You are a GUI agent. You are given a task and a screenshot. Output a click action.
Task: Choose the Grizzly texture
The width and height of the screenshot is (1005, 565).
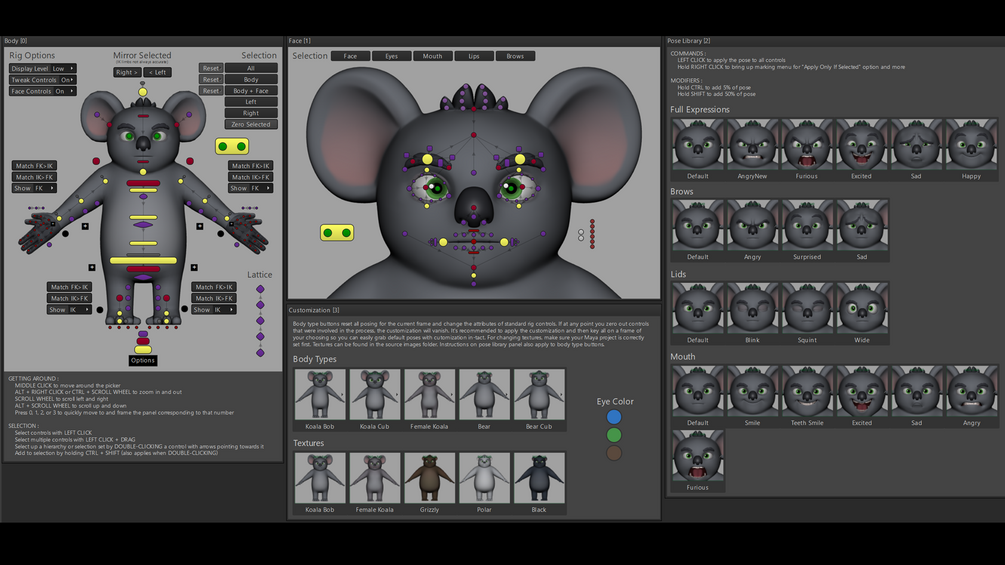[x=429, y=477]
